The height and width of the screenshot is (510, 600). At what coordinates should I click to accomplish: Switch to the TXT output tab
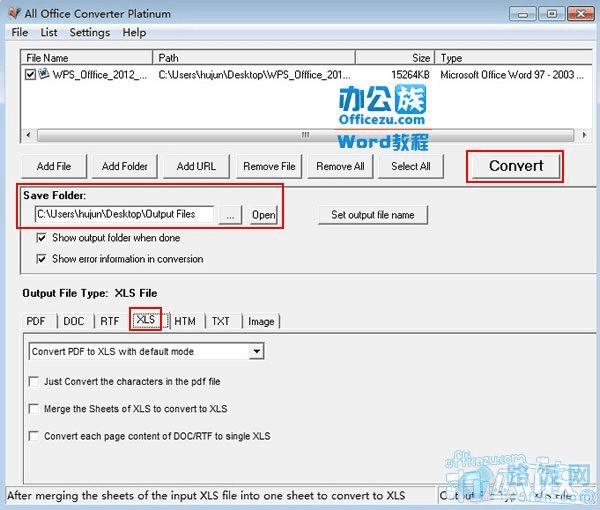tap(221, 321)
